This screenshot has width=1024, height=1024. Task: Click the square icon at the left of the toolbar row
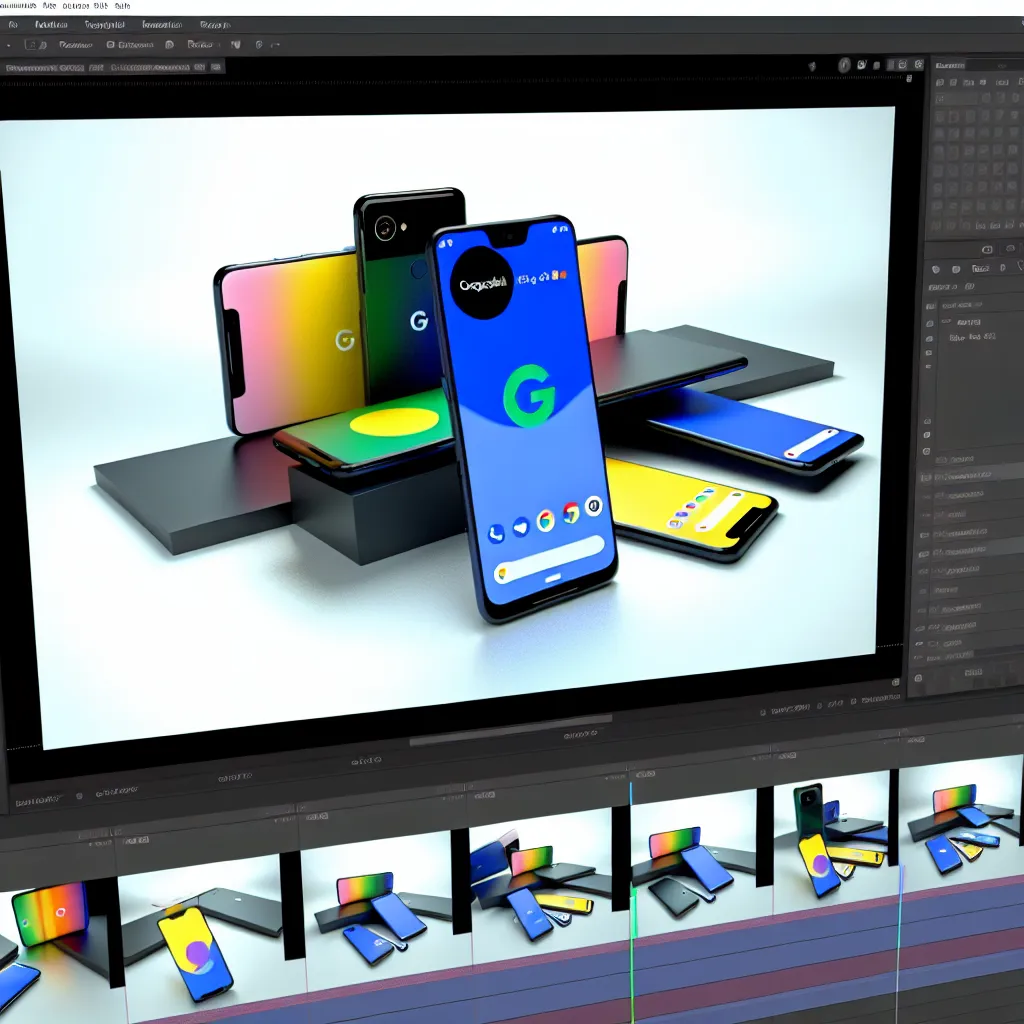[x=30, y=44]
